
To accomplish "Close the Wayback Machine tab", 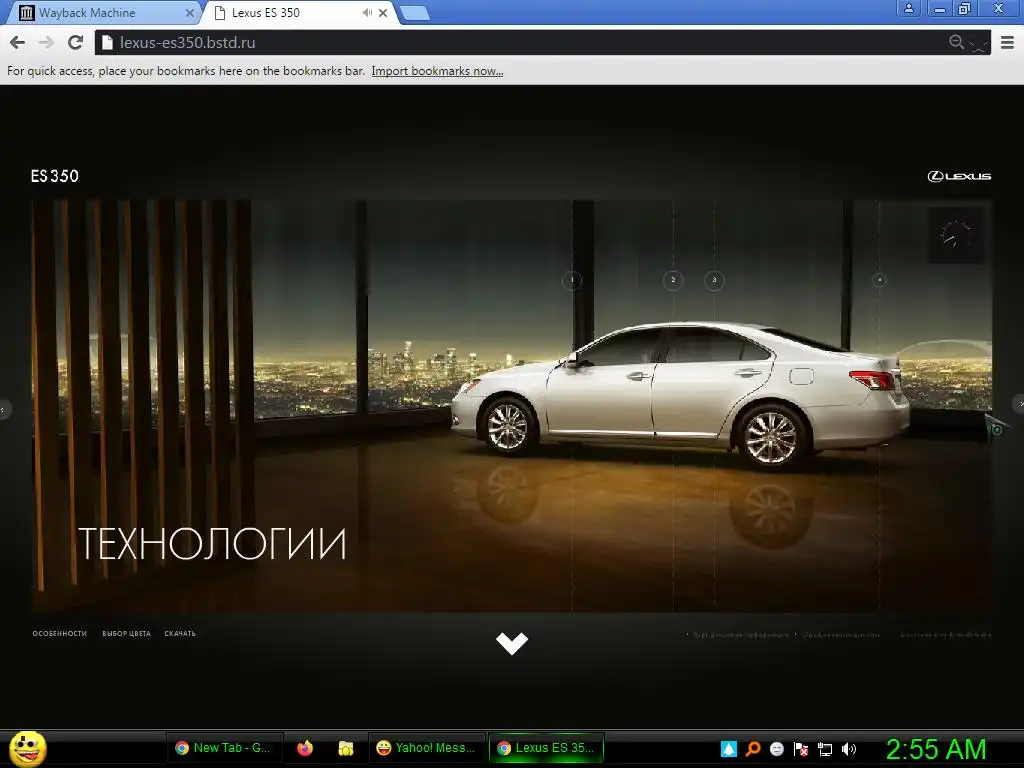I will 189,12.
